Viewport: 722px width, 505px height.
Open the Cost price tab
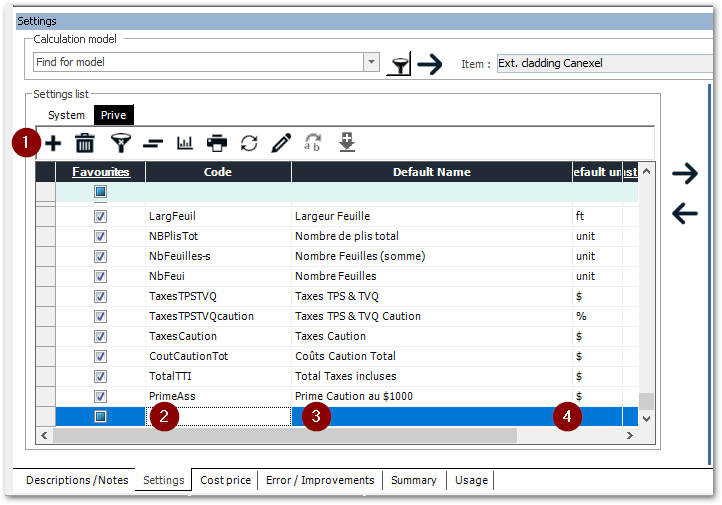tap(225, 480)
